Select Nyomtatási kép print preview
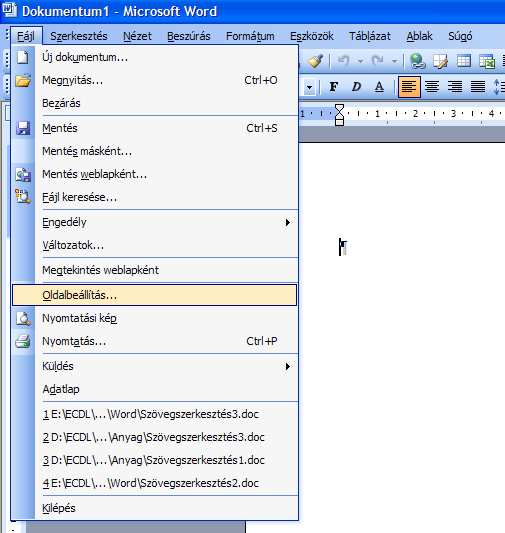 coord(155,318)
